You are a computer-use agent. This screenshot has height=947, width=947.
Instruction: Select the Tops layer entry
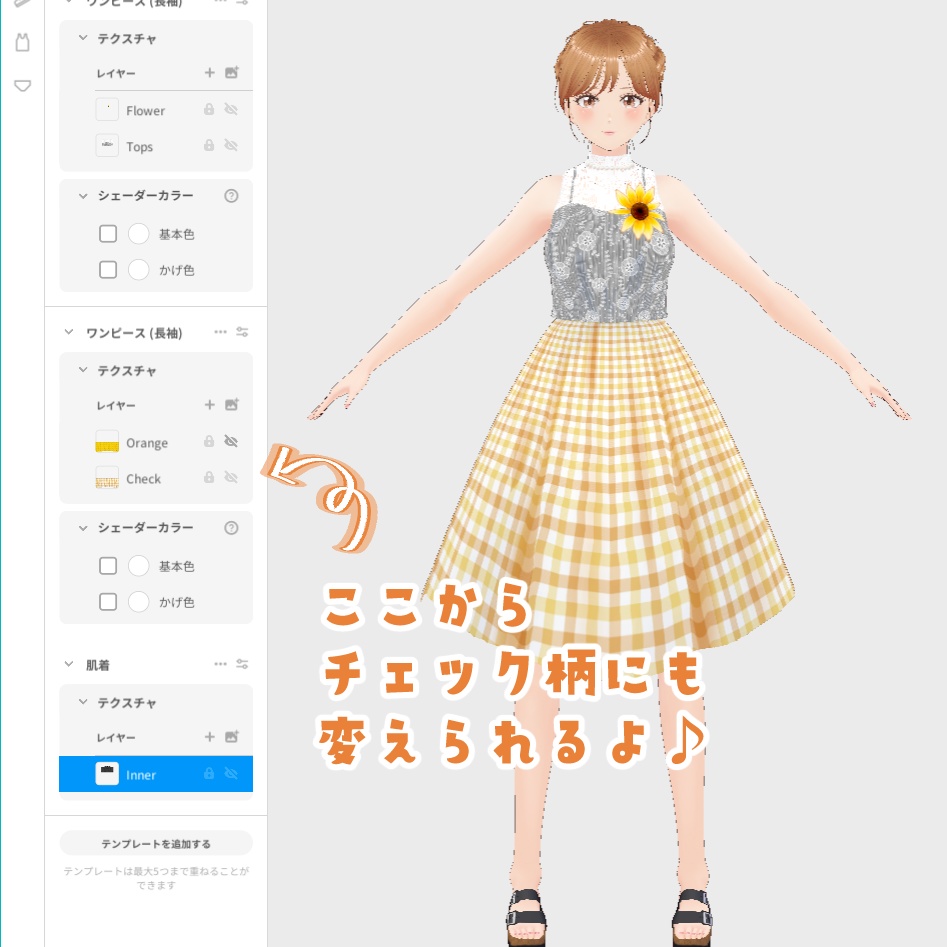(x=140, y=146)
